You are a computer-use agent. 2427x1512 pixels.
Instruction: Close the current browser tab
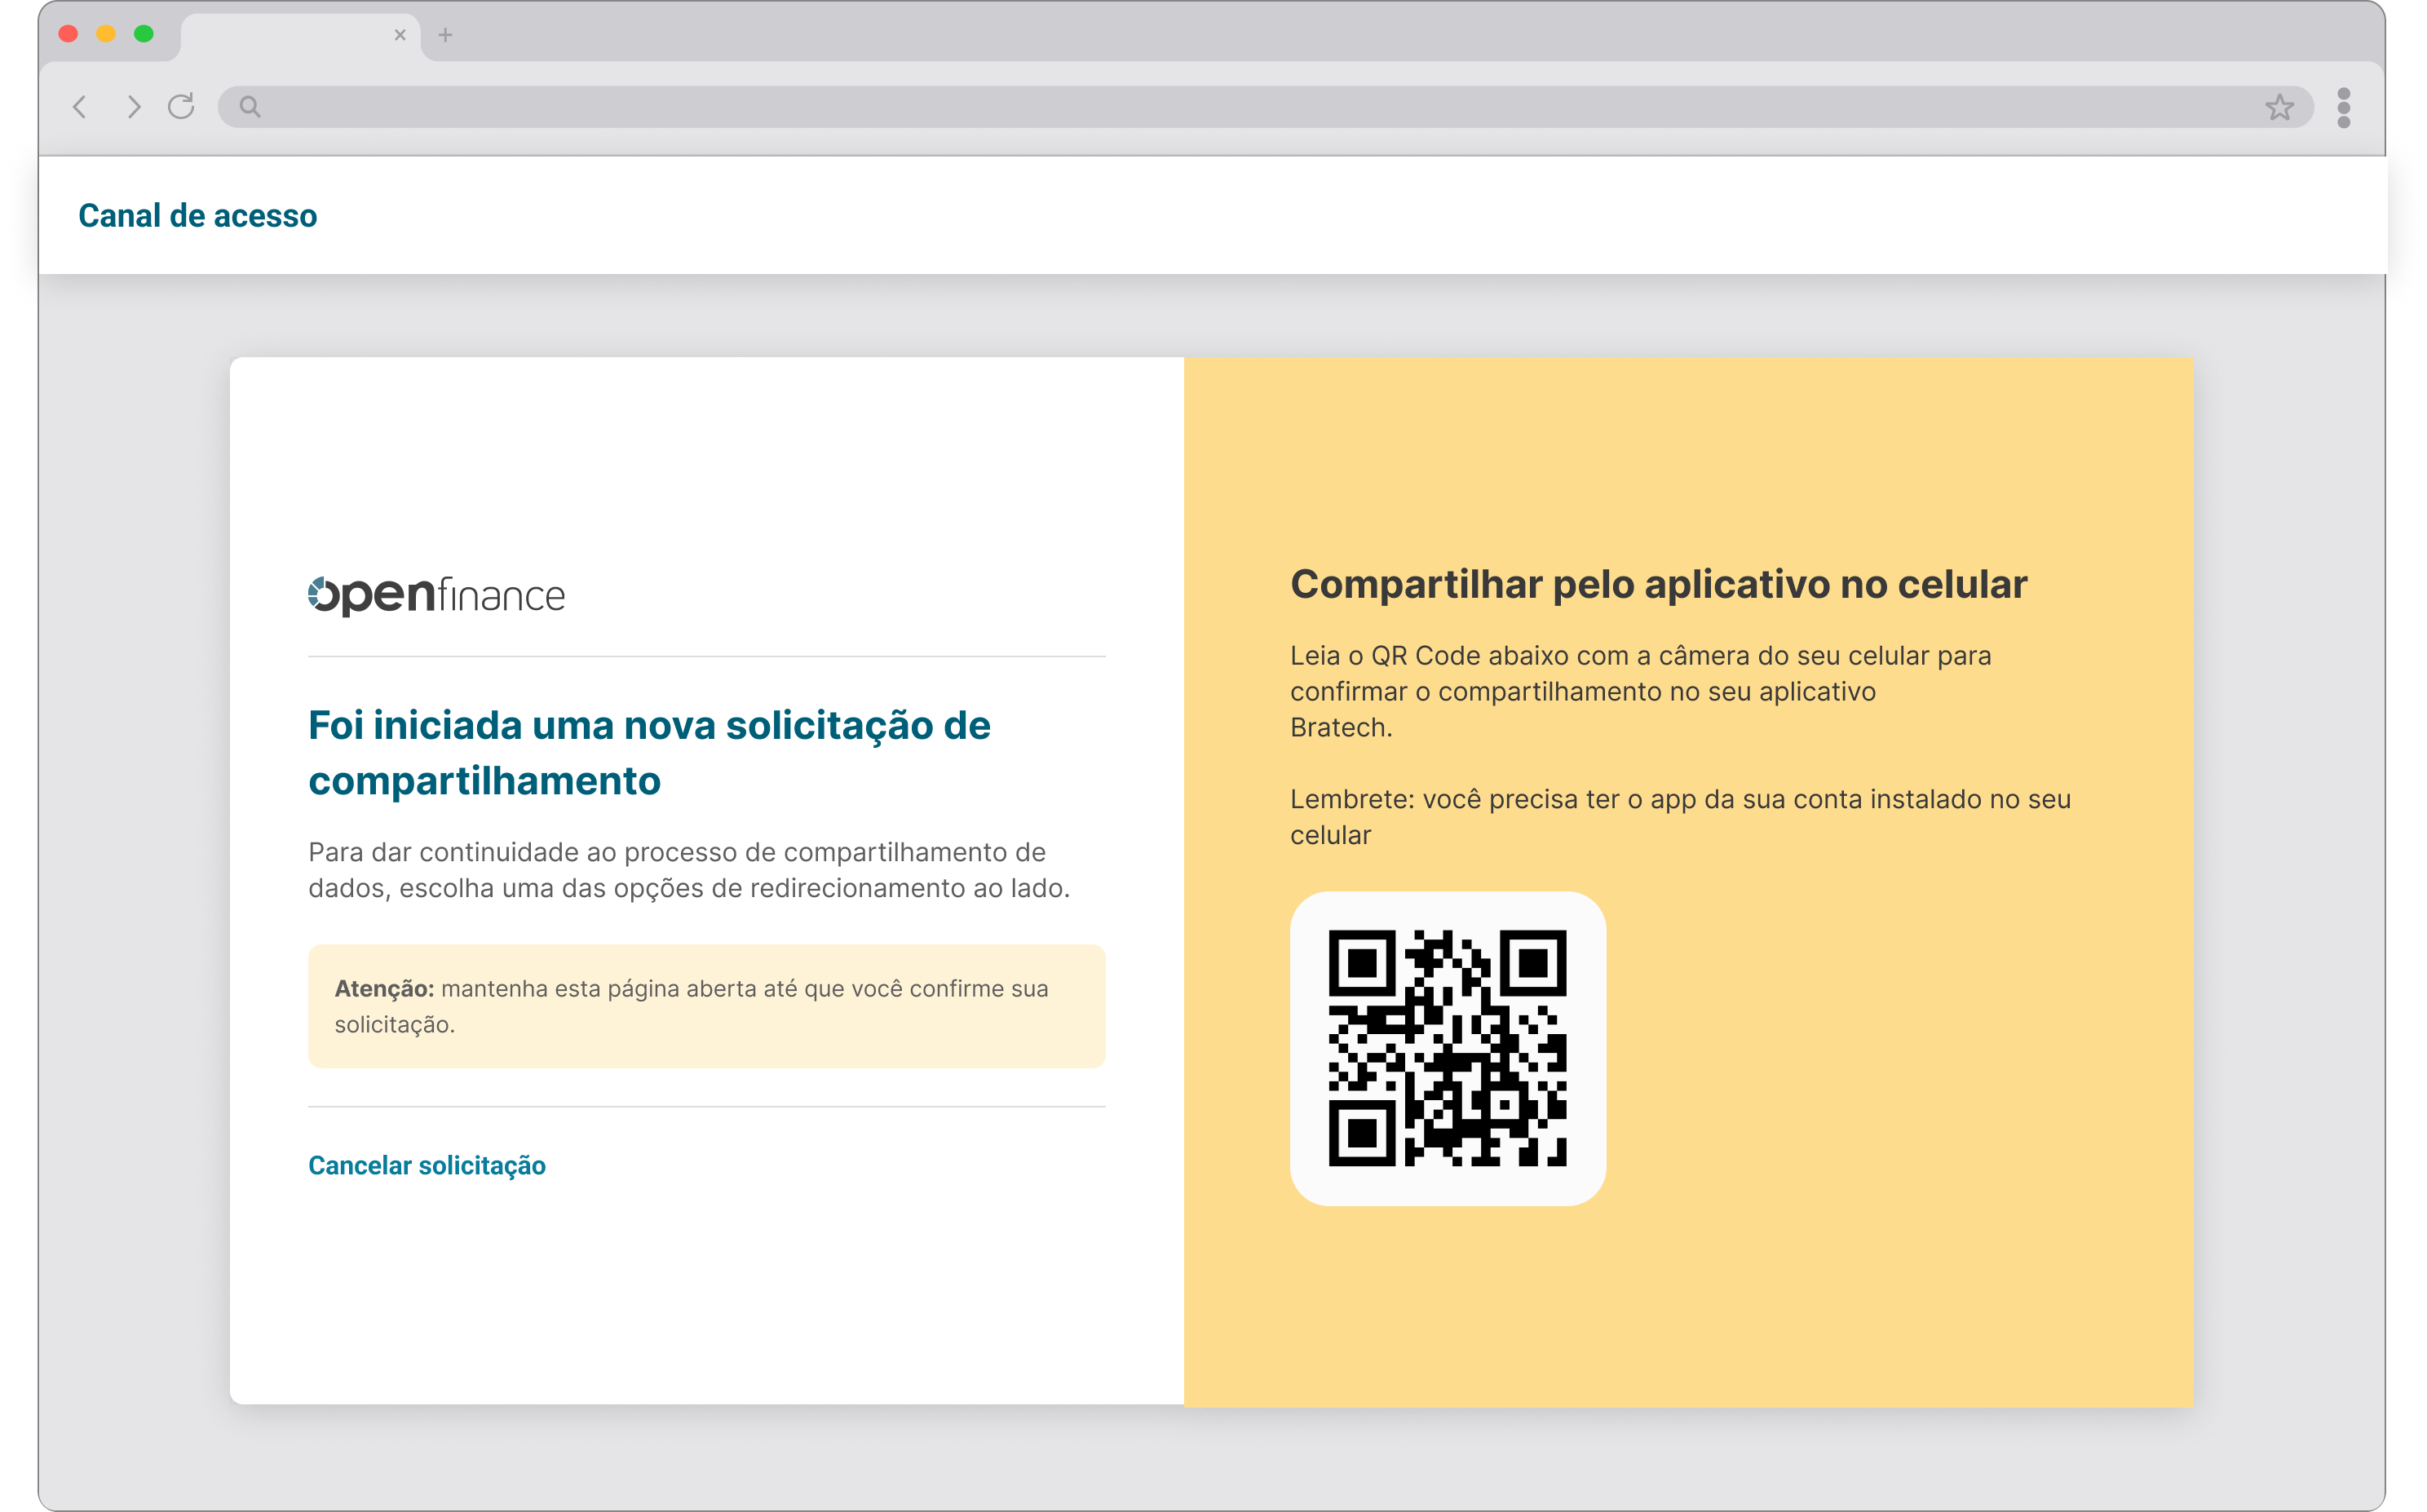tap(400, 35)
